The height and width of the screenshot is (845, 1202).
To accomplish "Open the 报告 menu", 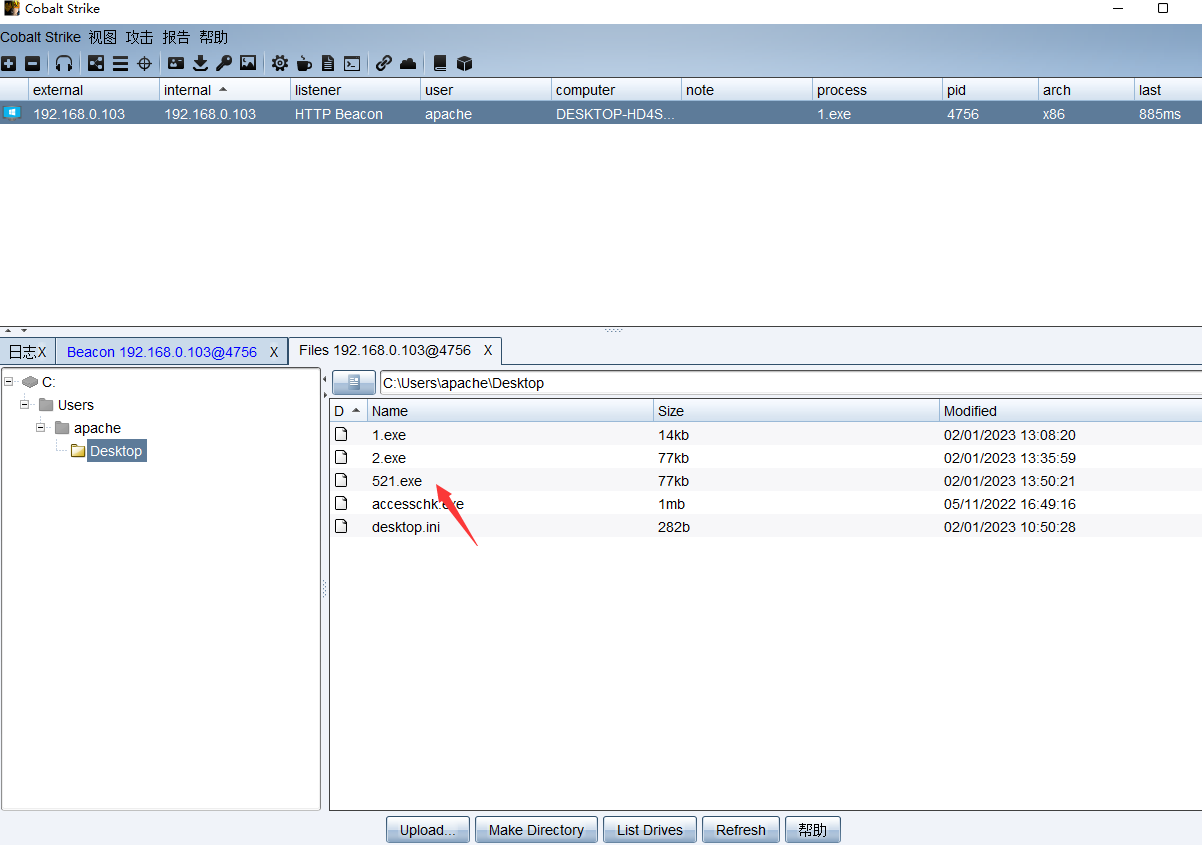I will click(176, 37).
